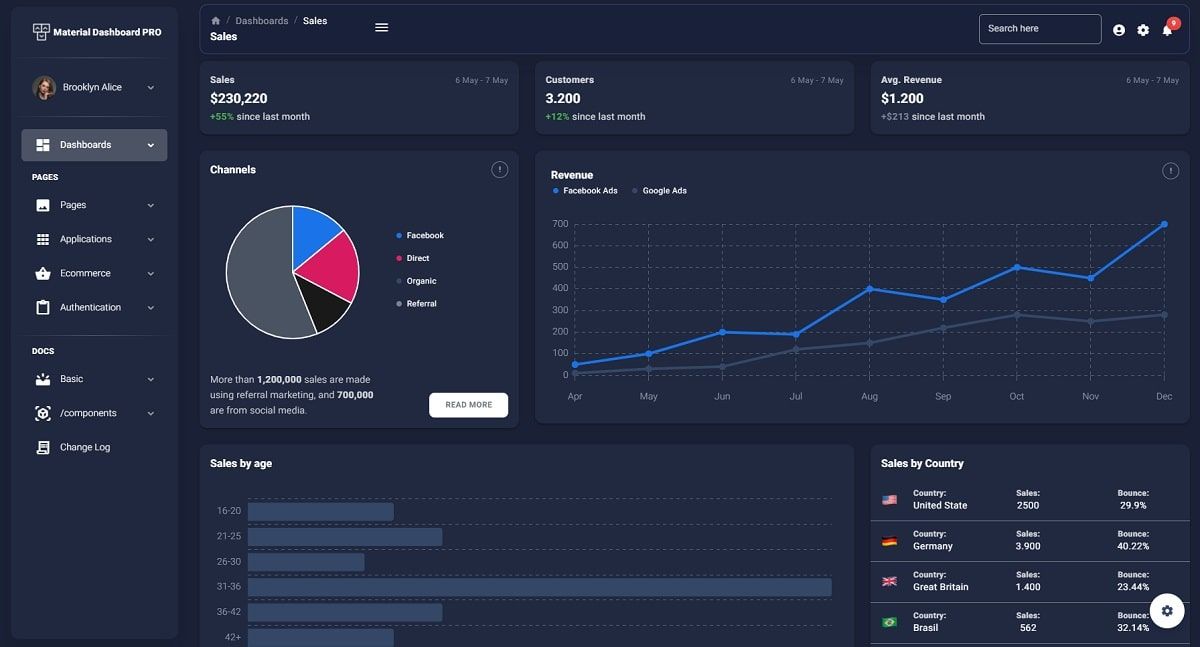The image size is (1200, 647).
Task: Open the Applications section icon in sidebar
Action: point(42,238)
